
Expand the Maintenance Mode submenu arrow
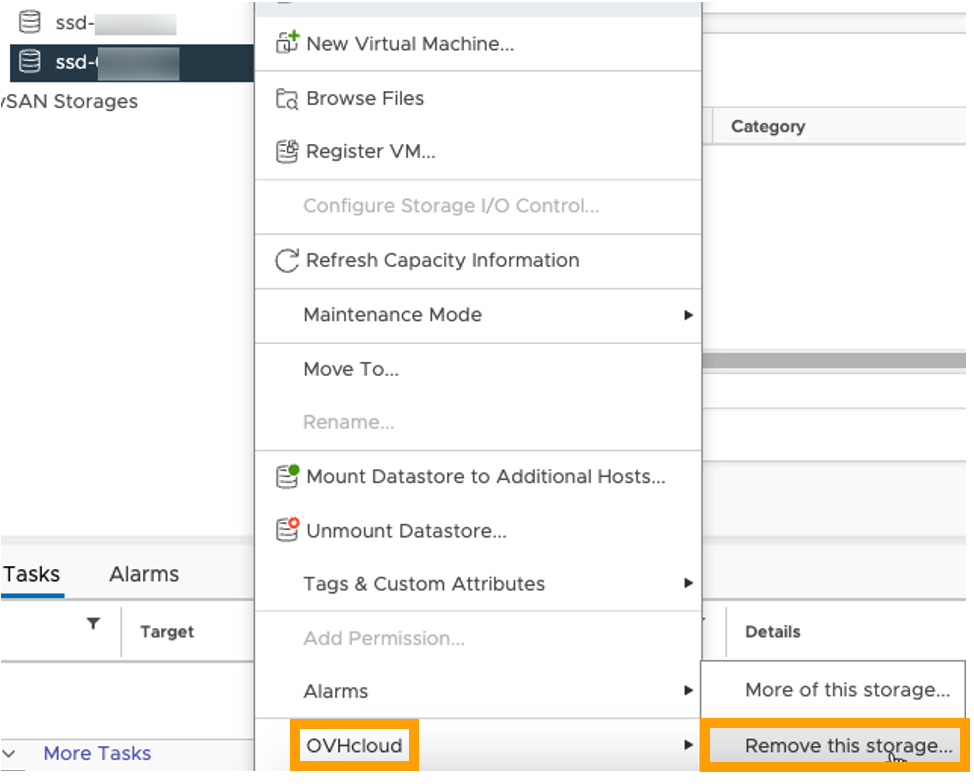688,315
